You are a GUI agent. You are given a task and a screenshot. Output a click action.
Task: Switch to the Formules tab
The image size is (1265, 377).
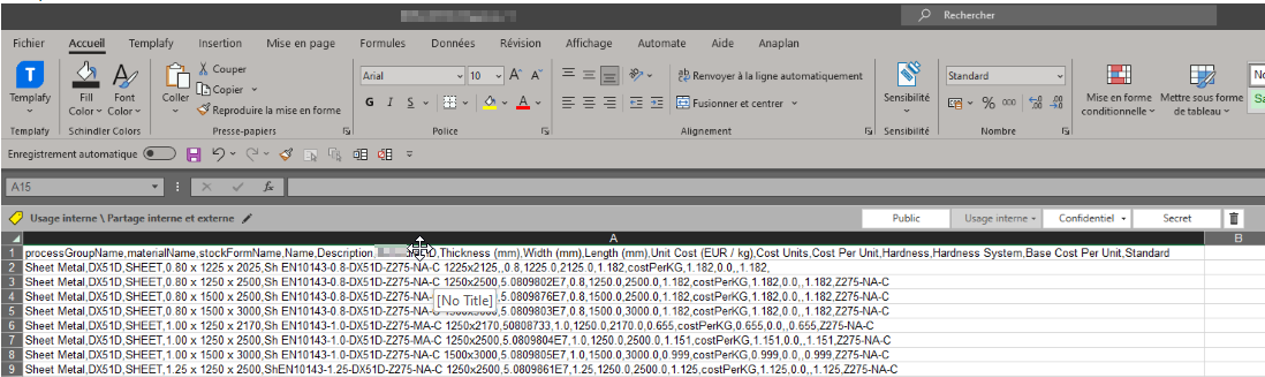(382, 43)
